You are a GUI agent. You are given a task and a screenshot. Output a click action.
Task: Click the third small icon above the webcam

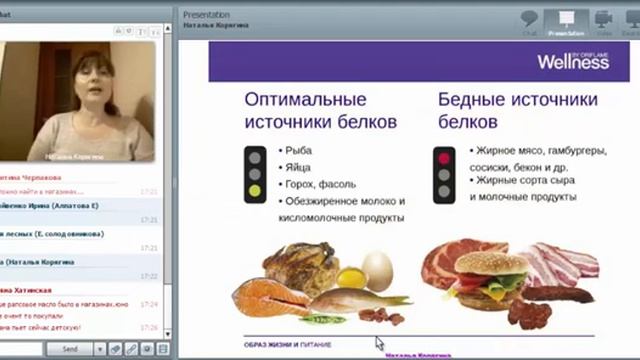coord(141,31)
